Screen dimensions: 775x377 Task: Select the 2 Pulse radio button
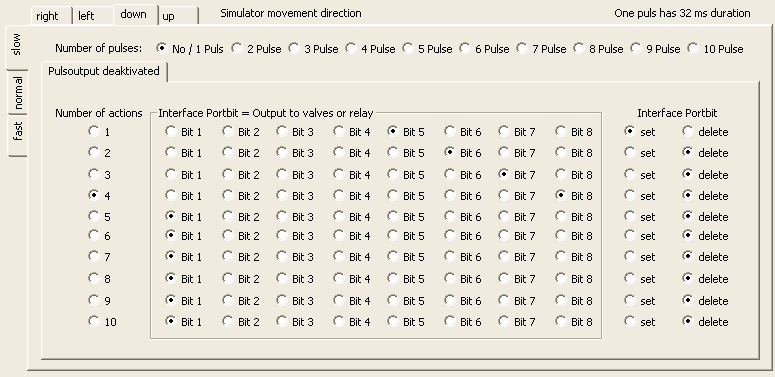[257, 48]
